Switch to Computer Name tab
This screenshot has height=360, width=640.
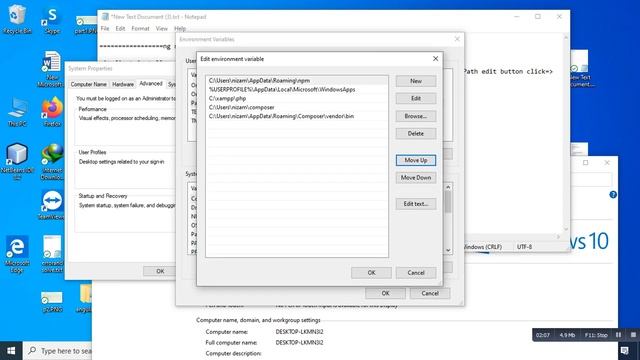tap(89, 84)
